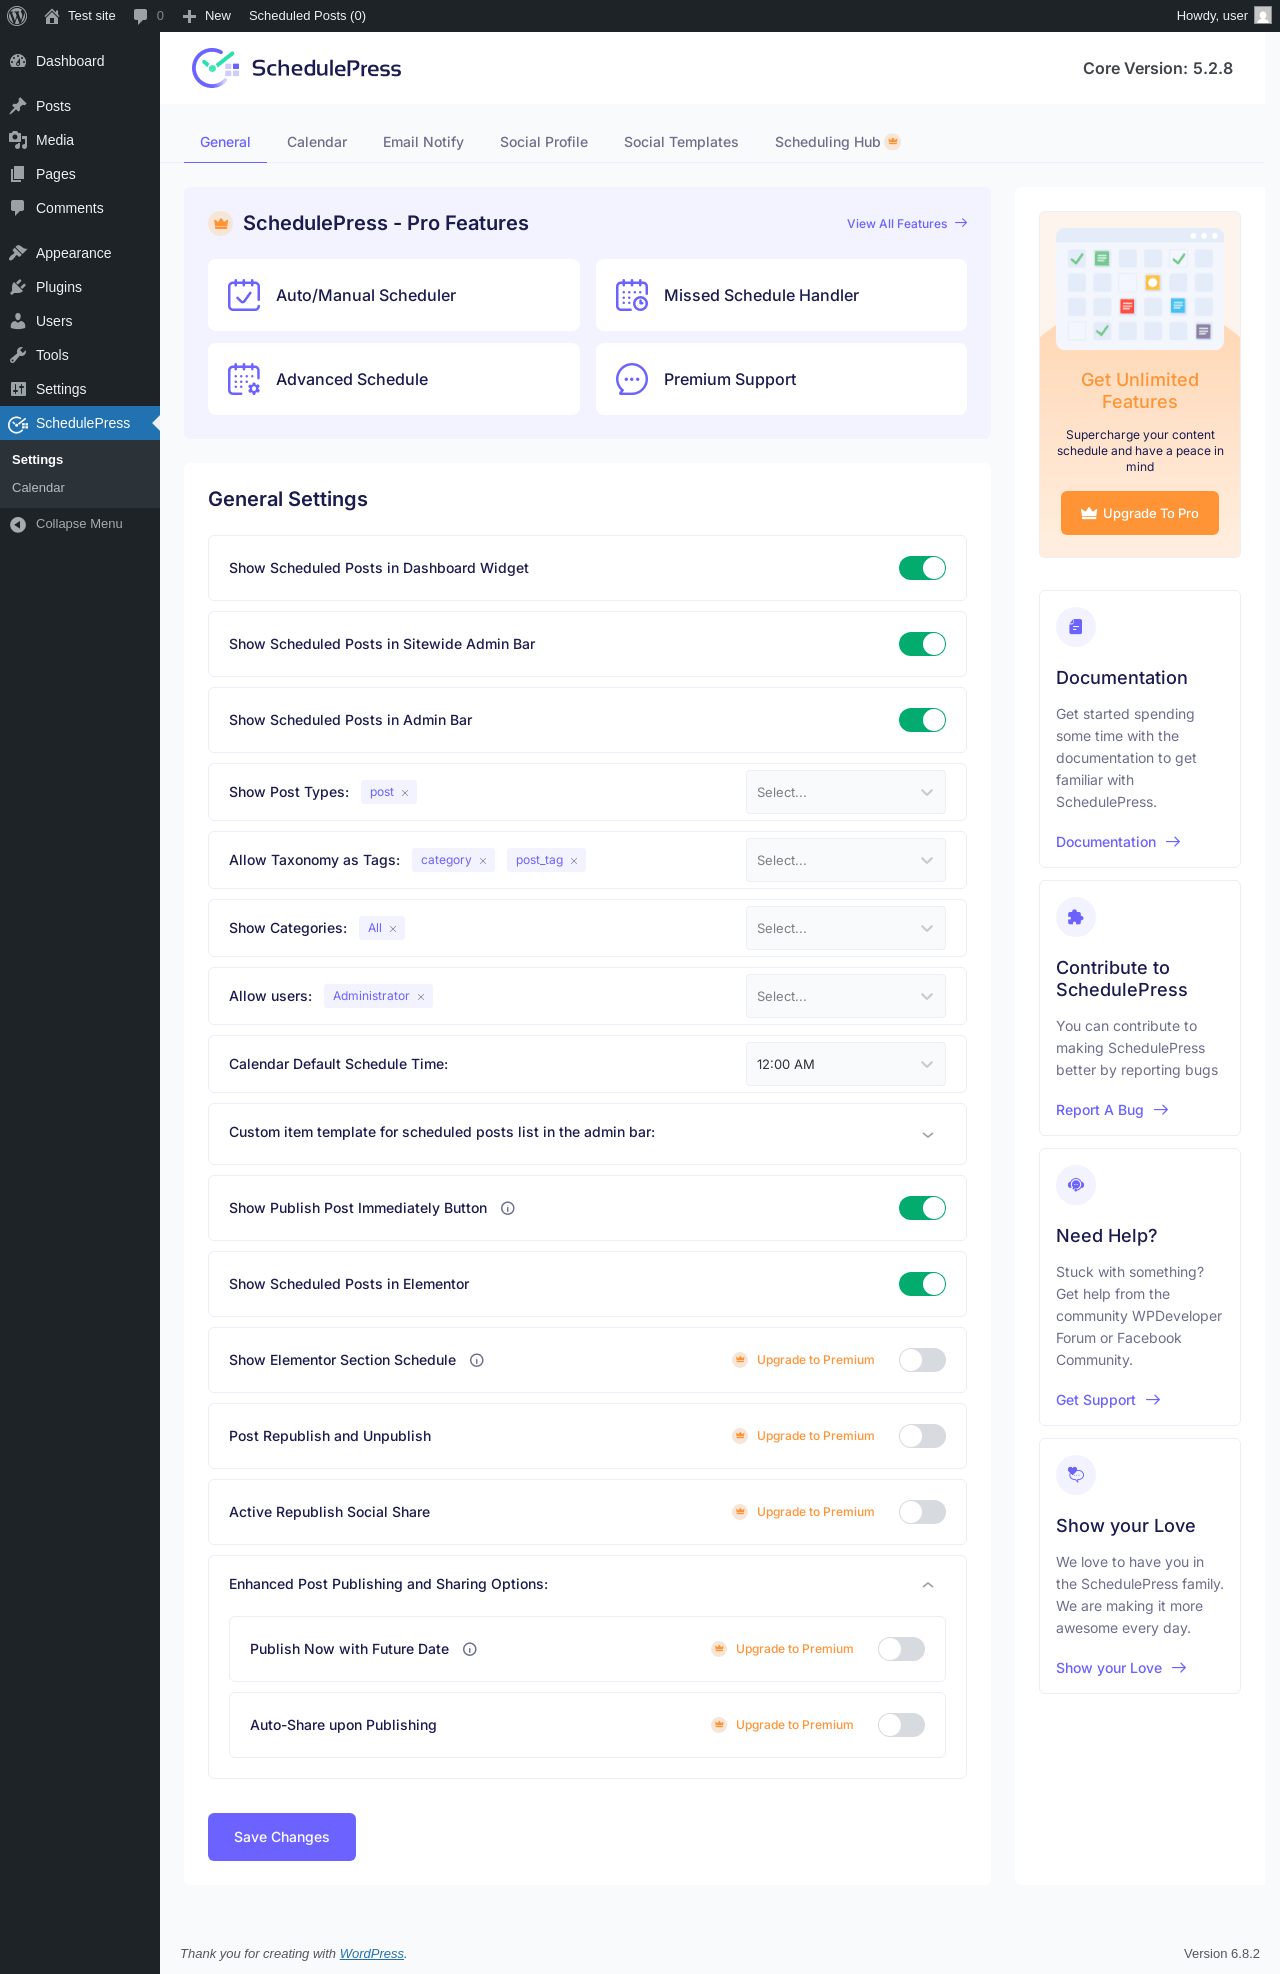
Task: Click the Missed Schedule Handler calendar-clock icon
Action: pyautogui.click(x=632, y=295)
